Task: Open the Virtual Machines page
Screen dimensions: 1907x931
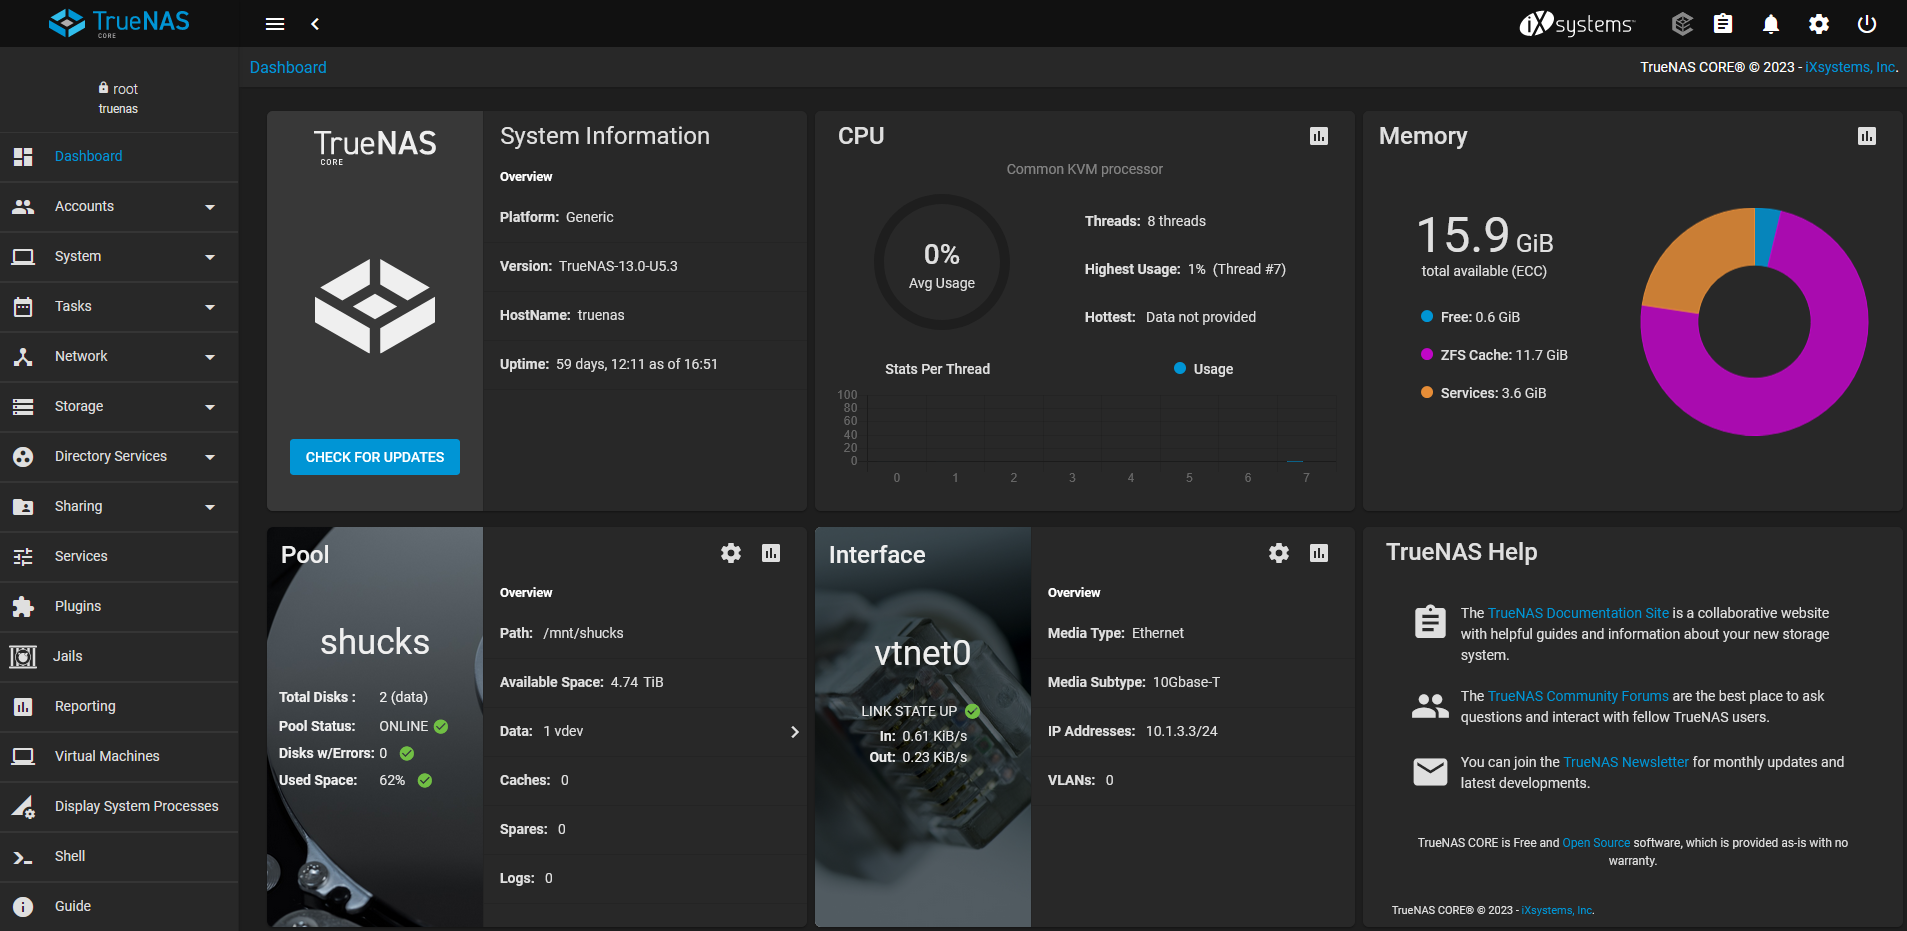Action: [106, 756]
